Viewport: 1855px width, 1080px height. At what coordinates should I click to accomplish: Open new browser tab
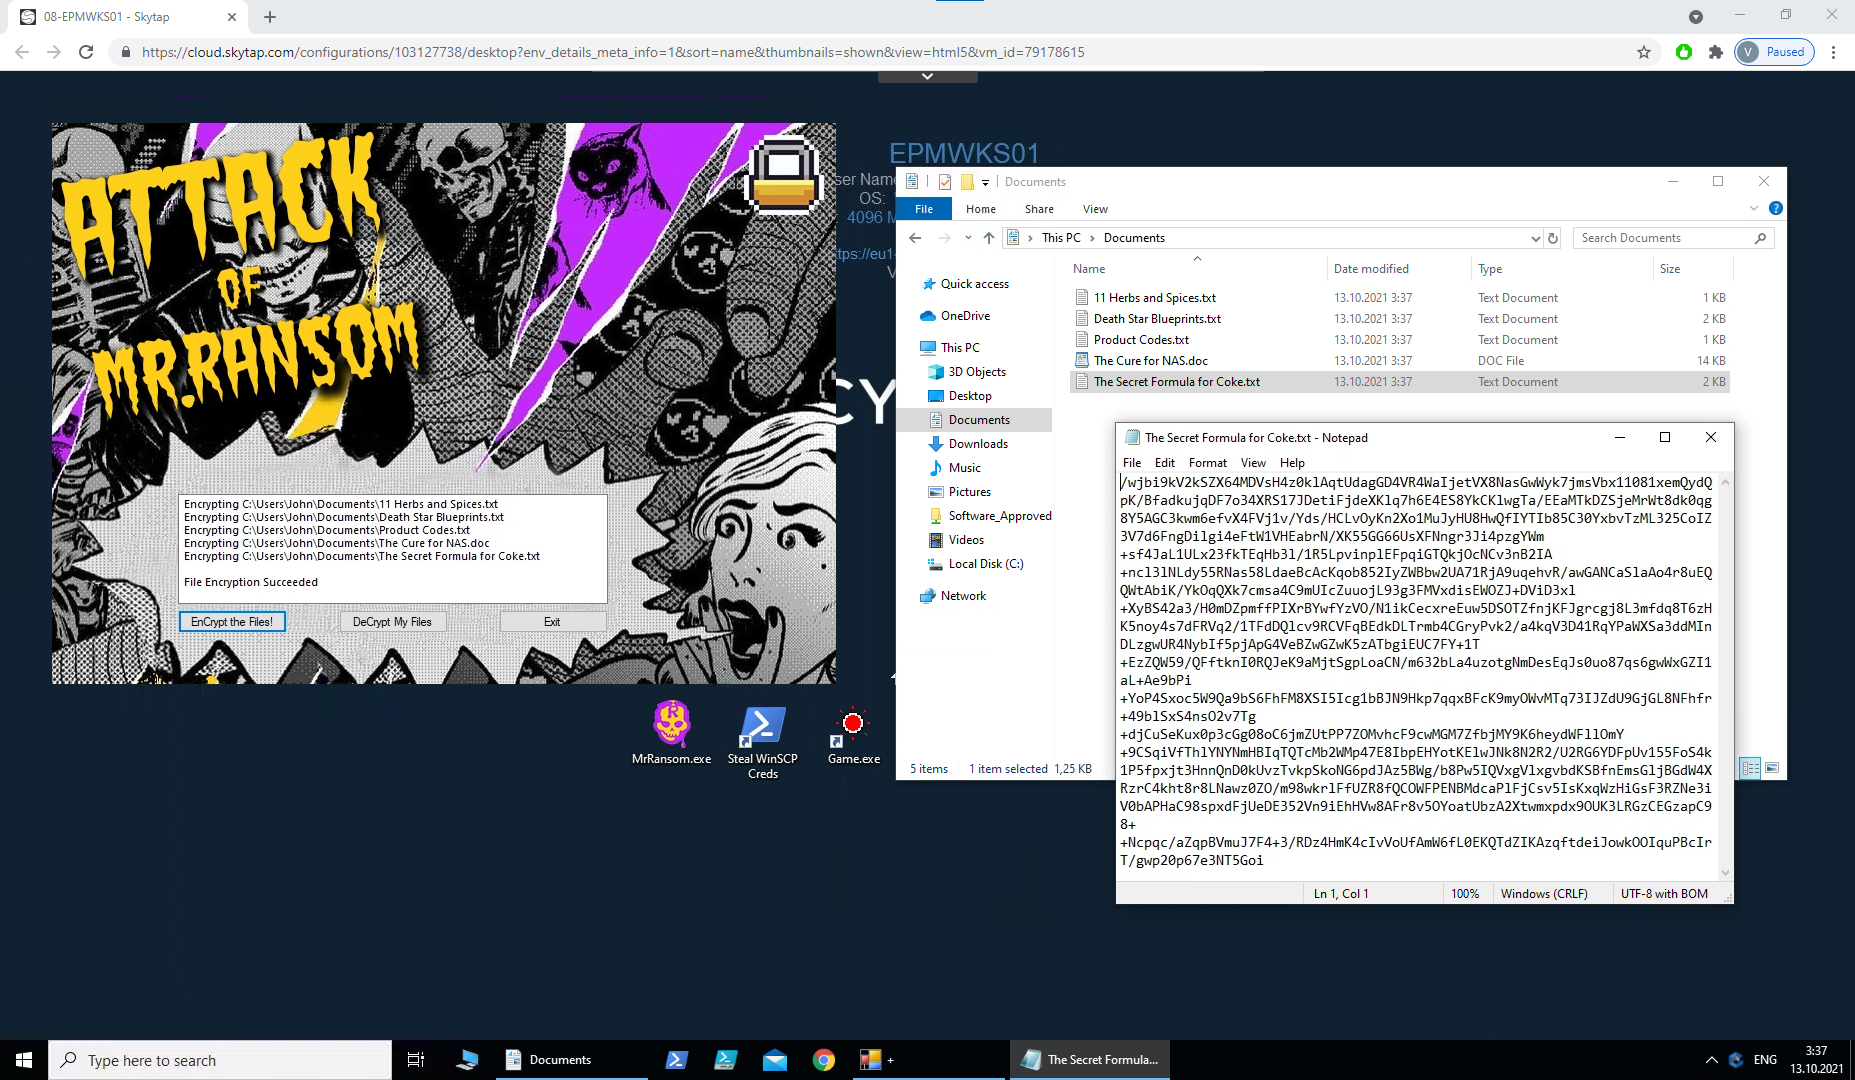coord(270,17)
